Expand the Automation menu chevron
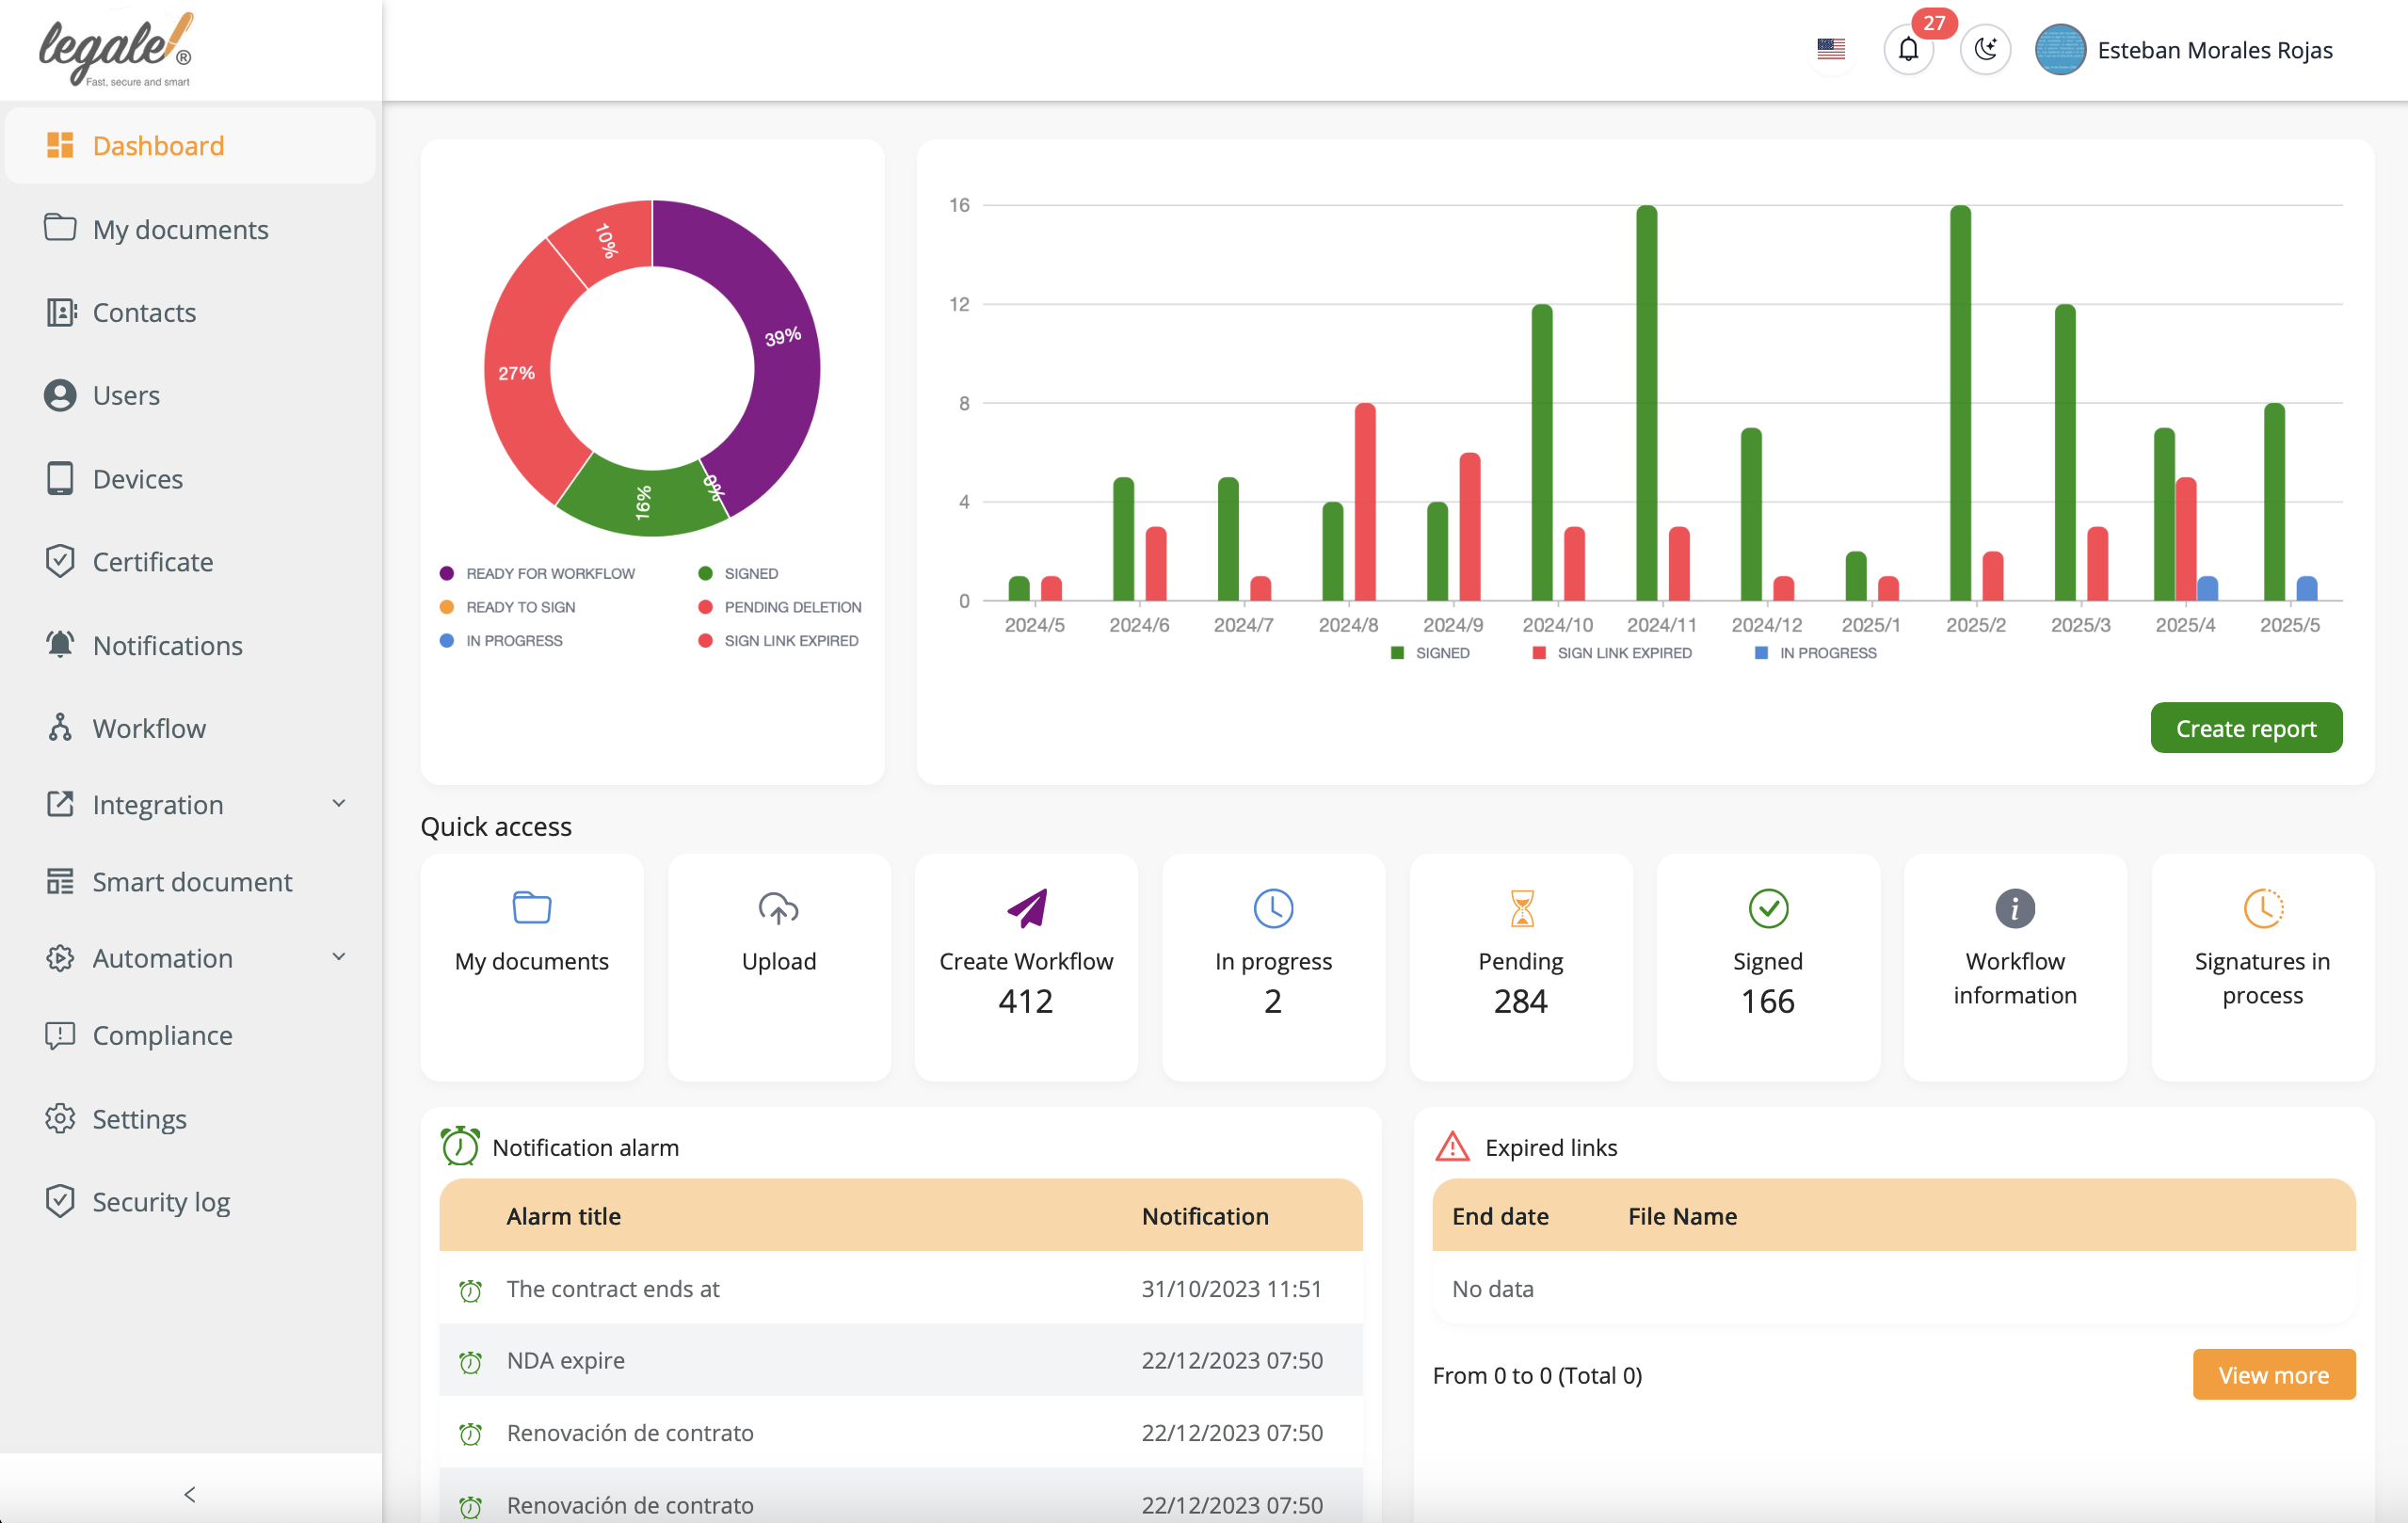Viewport: 2408px width, 1523px height. (x=339, y=957)
